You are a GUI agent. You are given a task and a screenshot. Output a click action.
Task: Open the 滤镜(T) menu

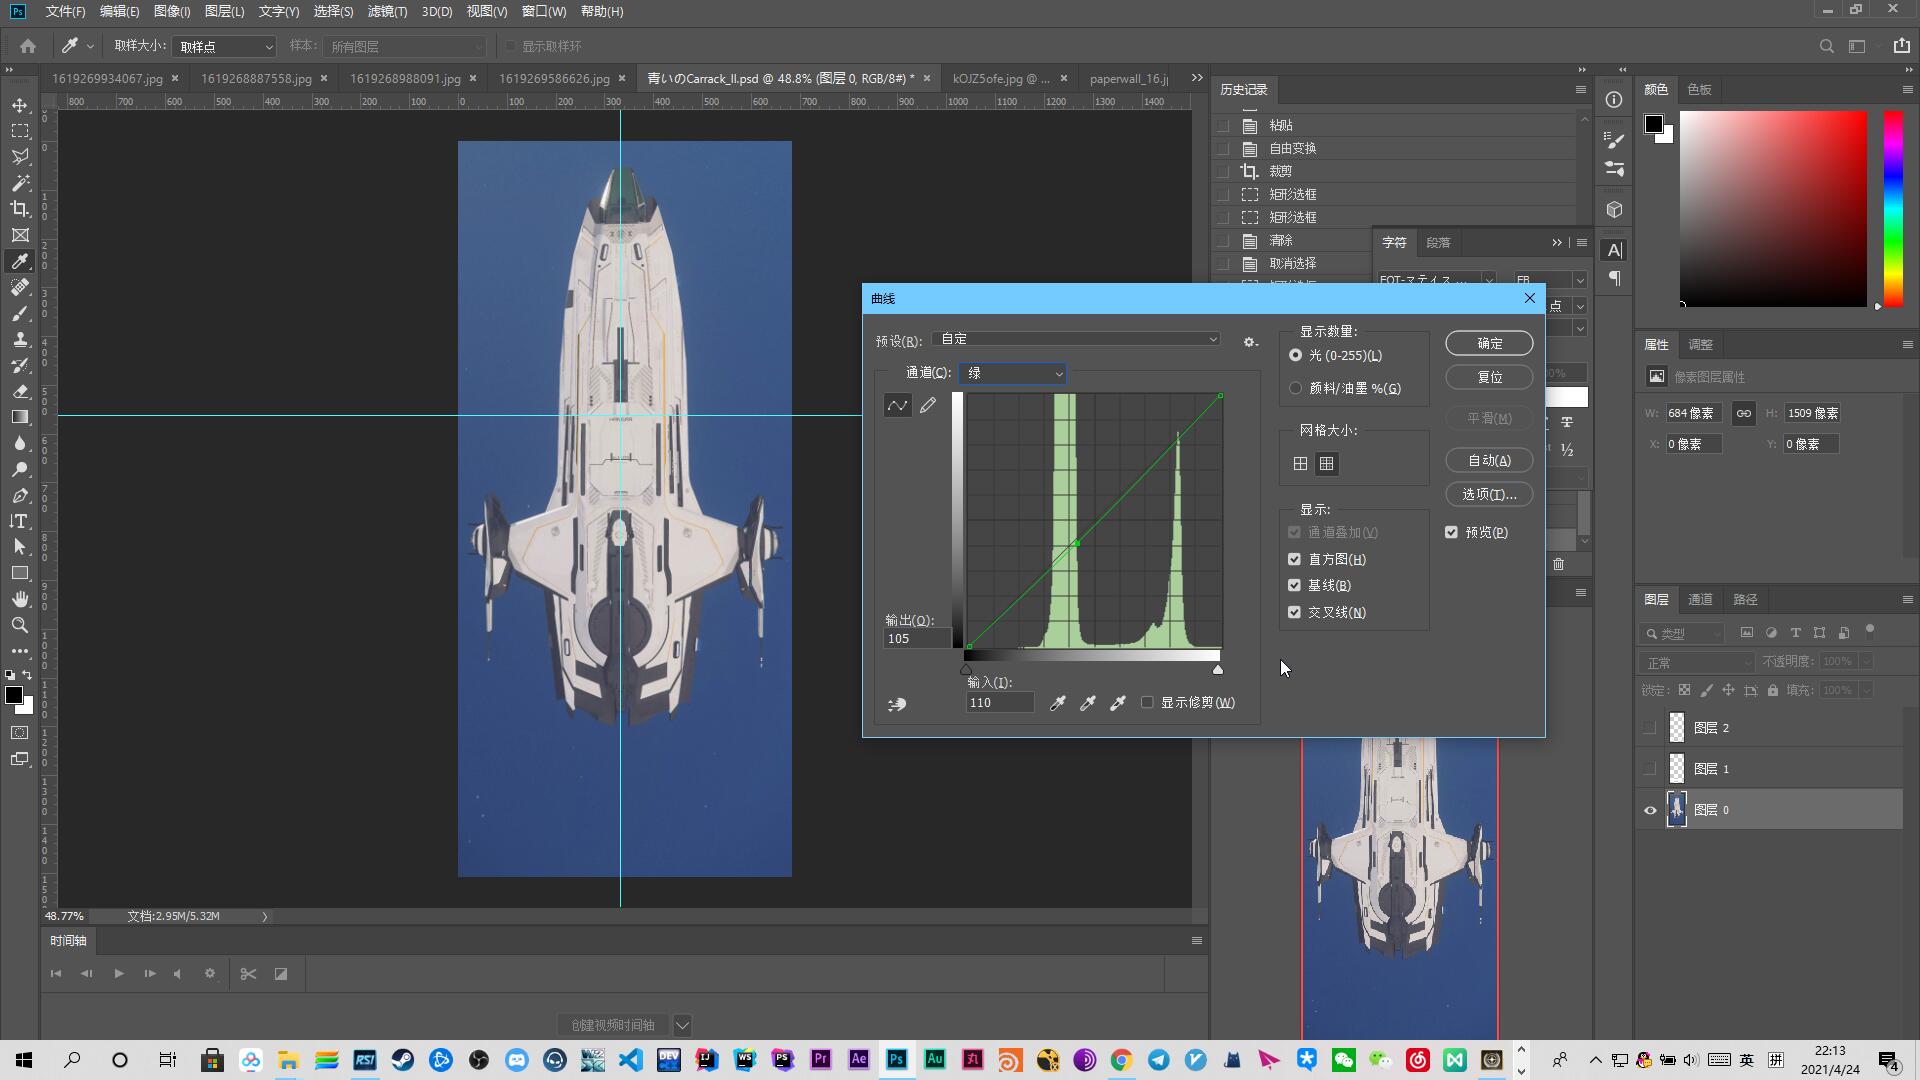point(387,11)
